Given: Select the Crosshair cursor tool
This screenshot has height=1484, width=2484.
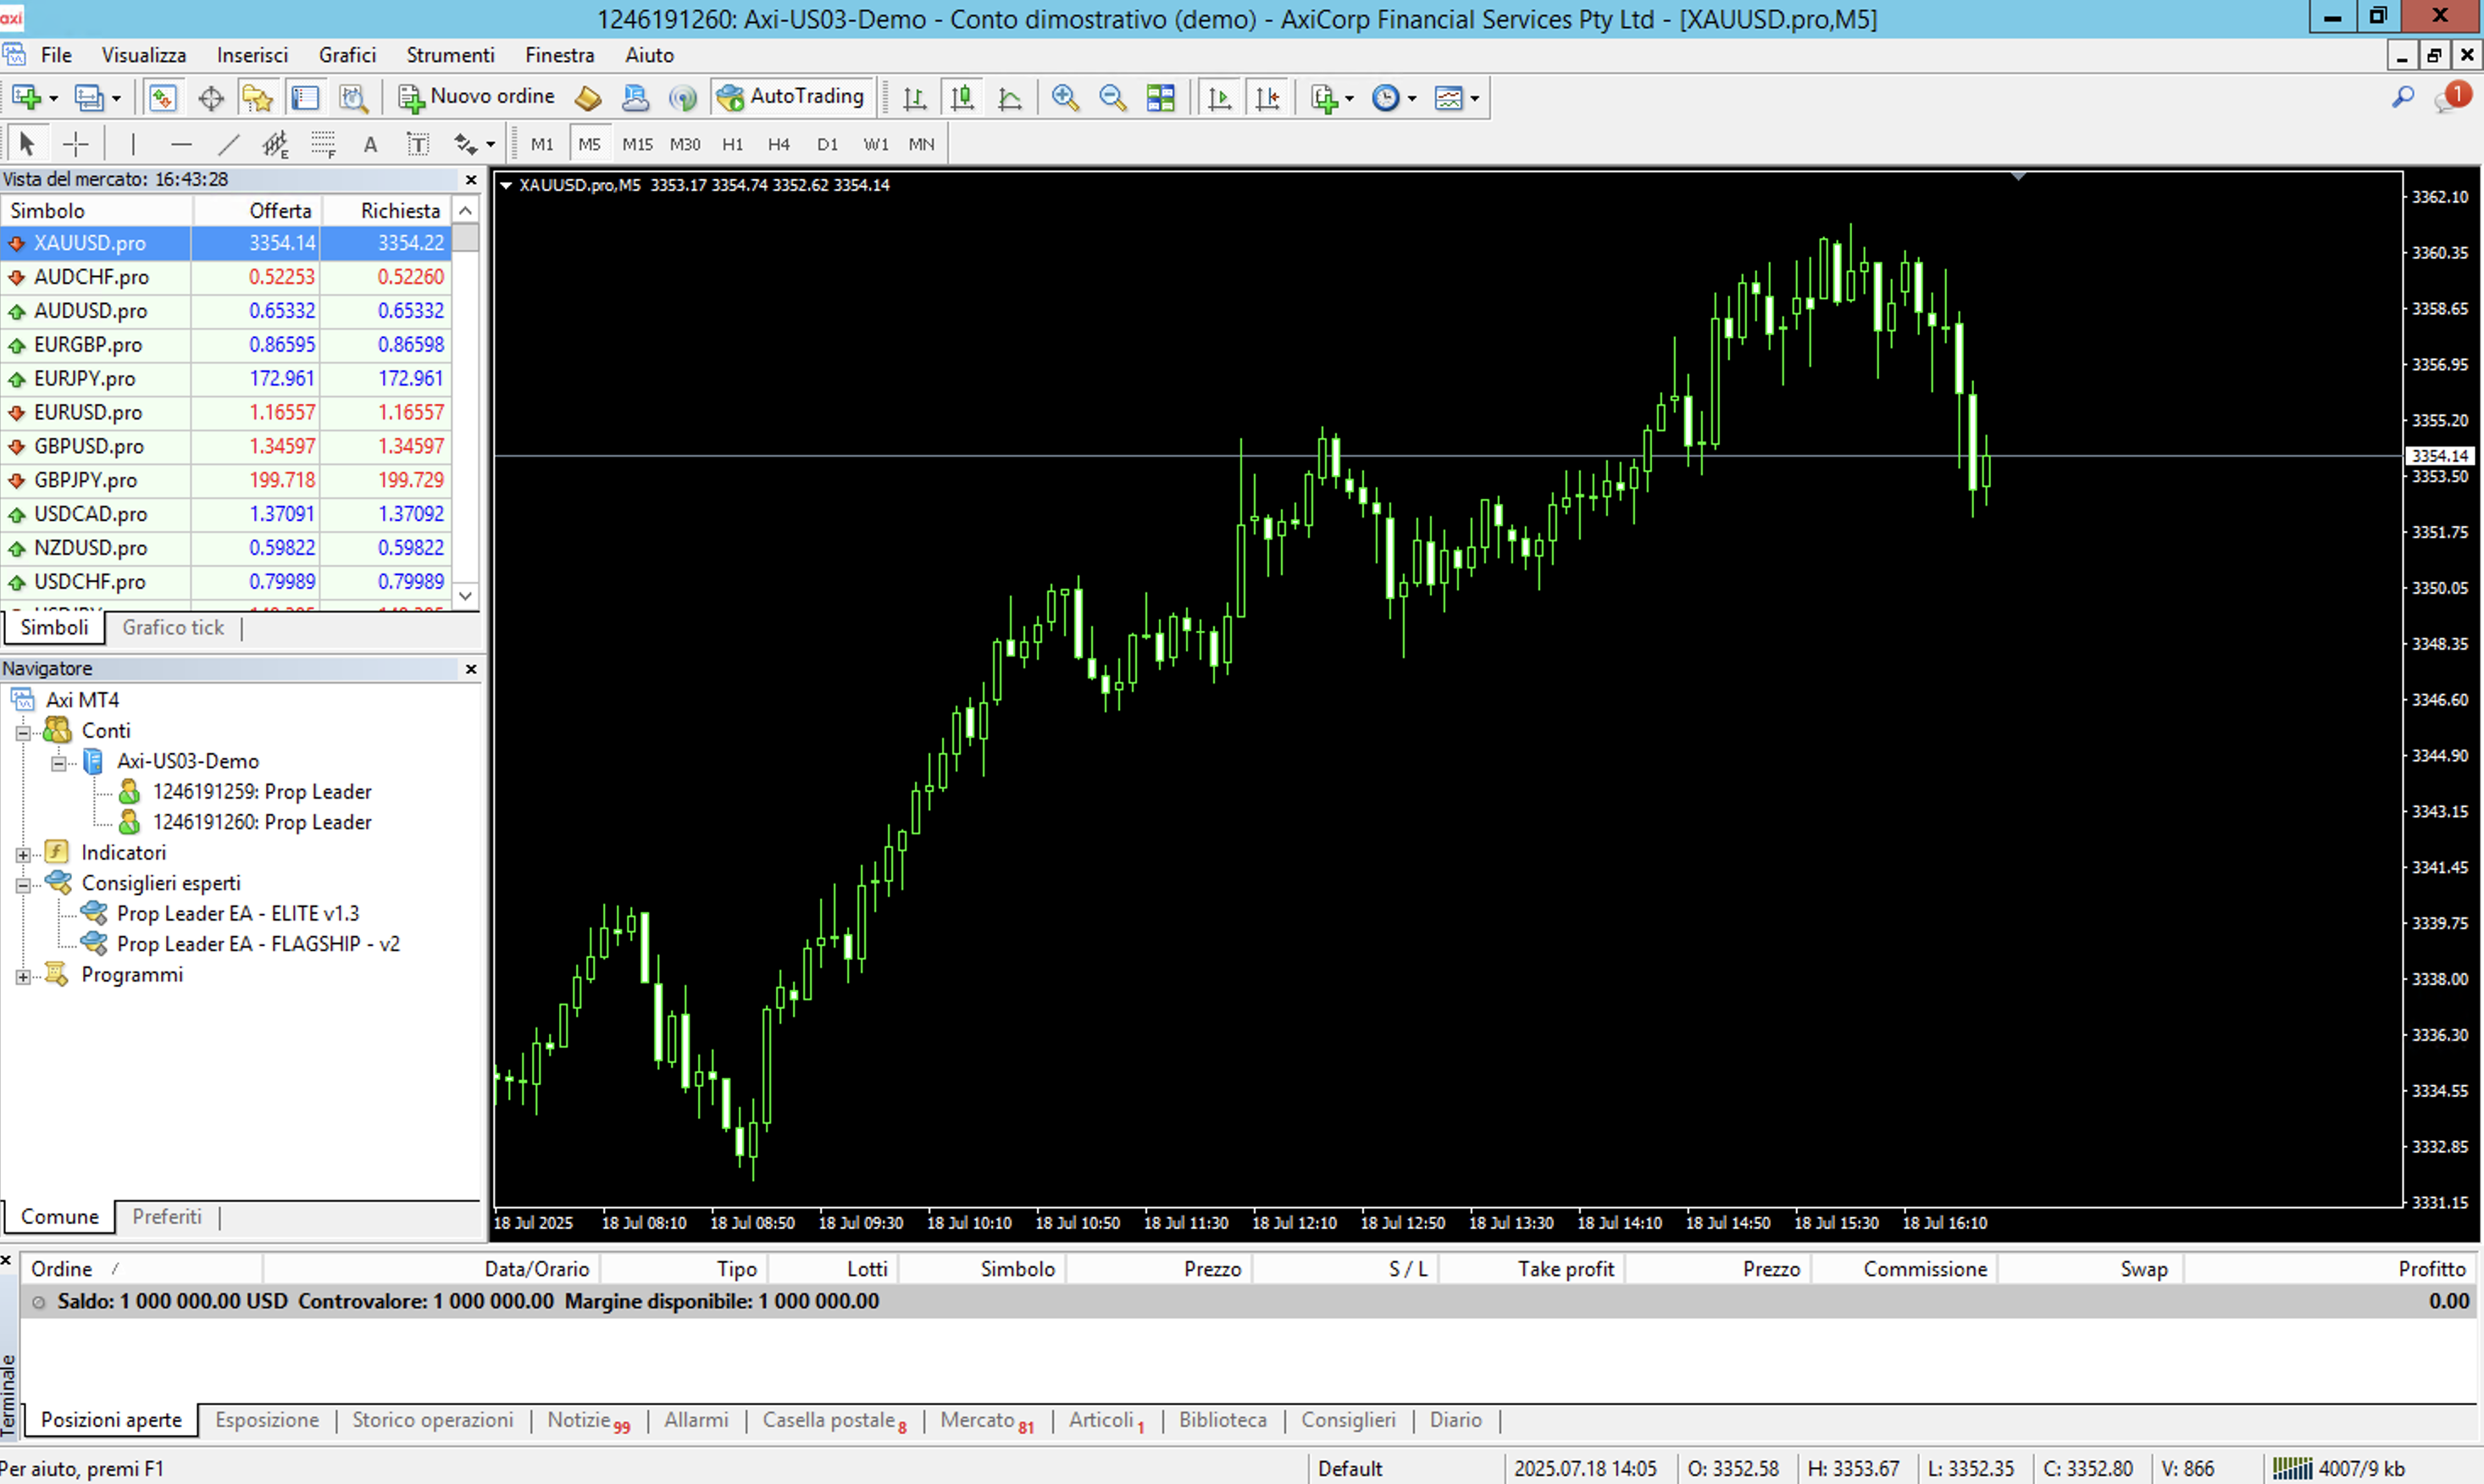Looking at the screenshot, I should [76, 144].
